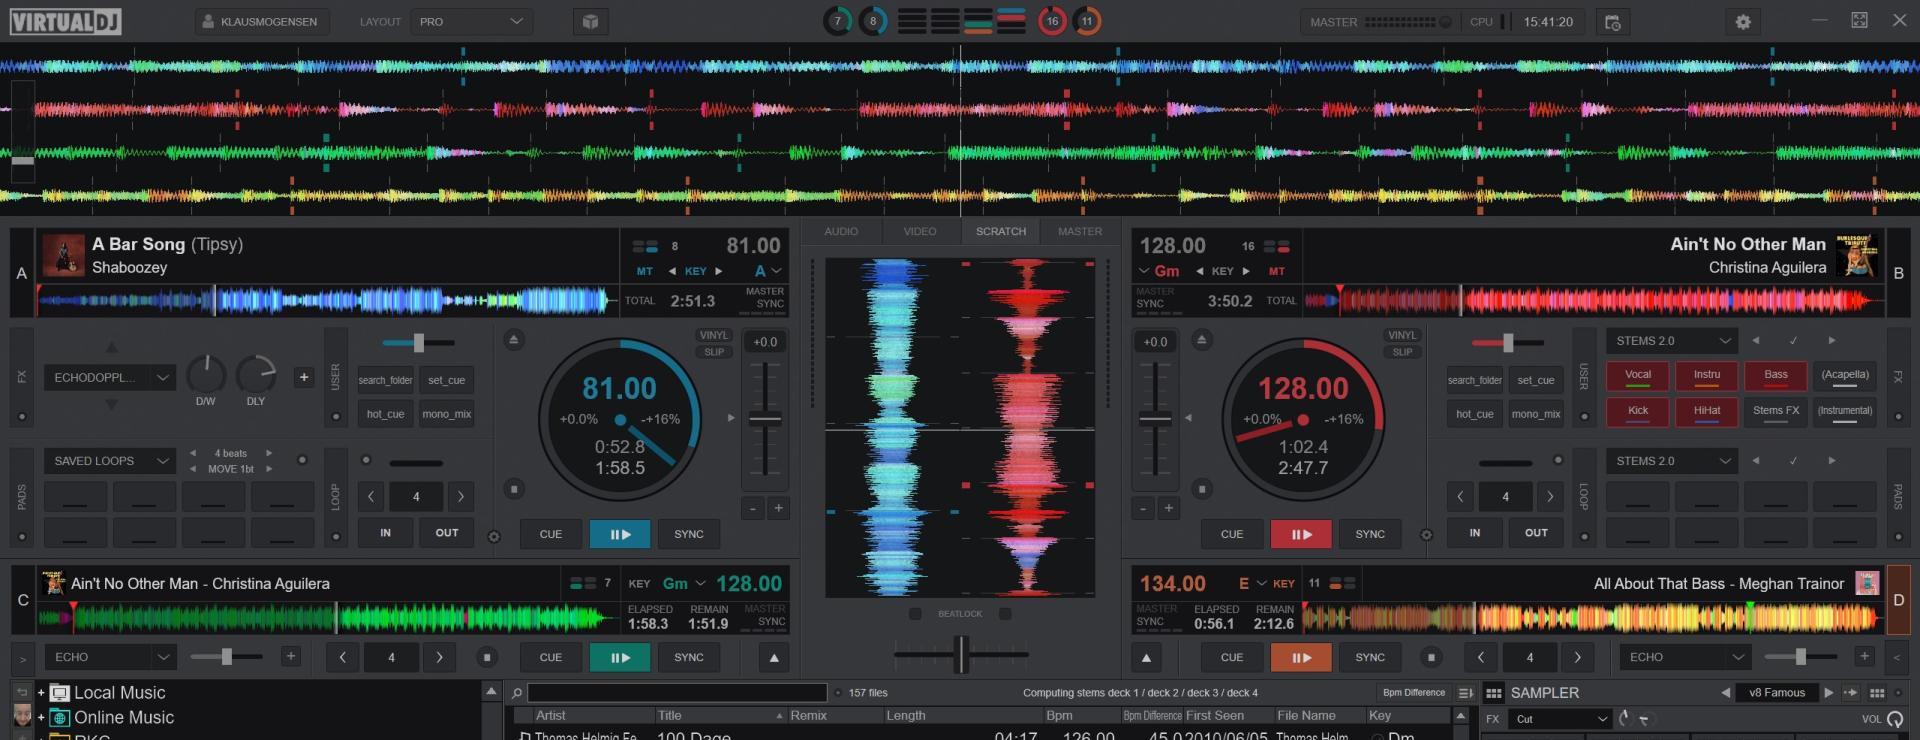Image resolution: width=1920 pixels, height=740 pixels.
Task: Open the PRO layout dropdown
Action: [471, 21]
